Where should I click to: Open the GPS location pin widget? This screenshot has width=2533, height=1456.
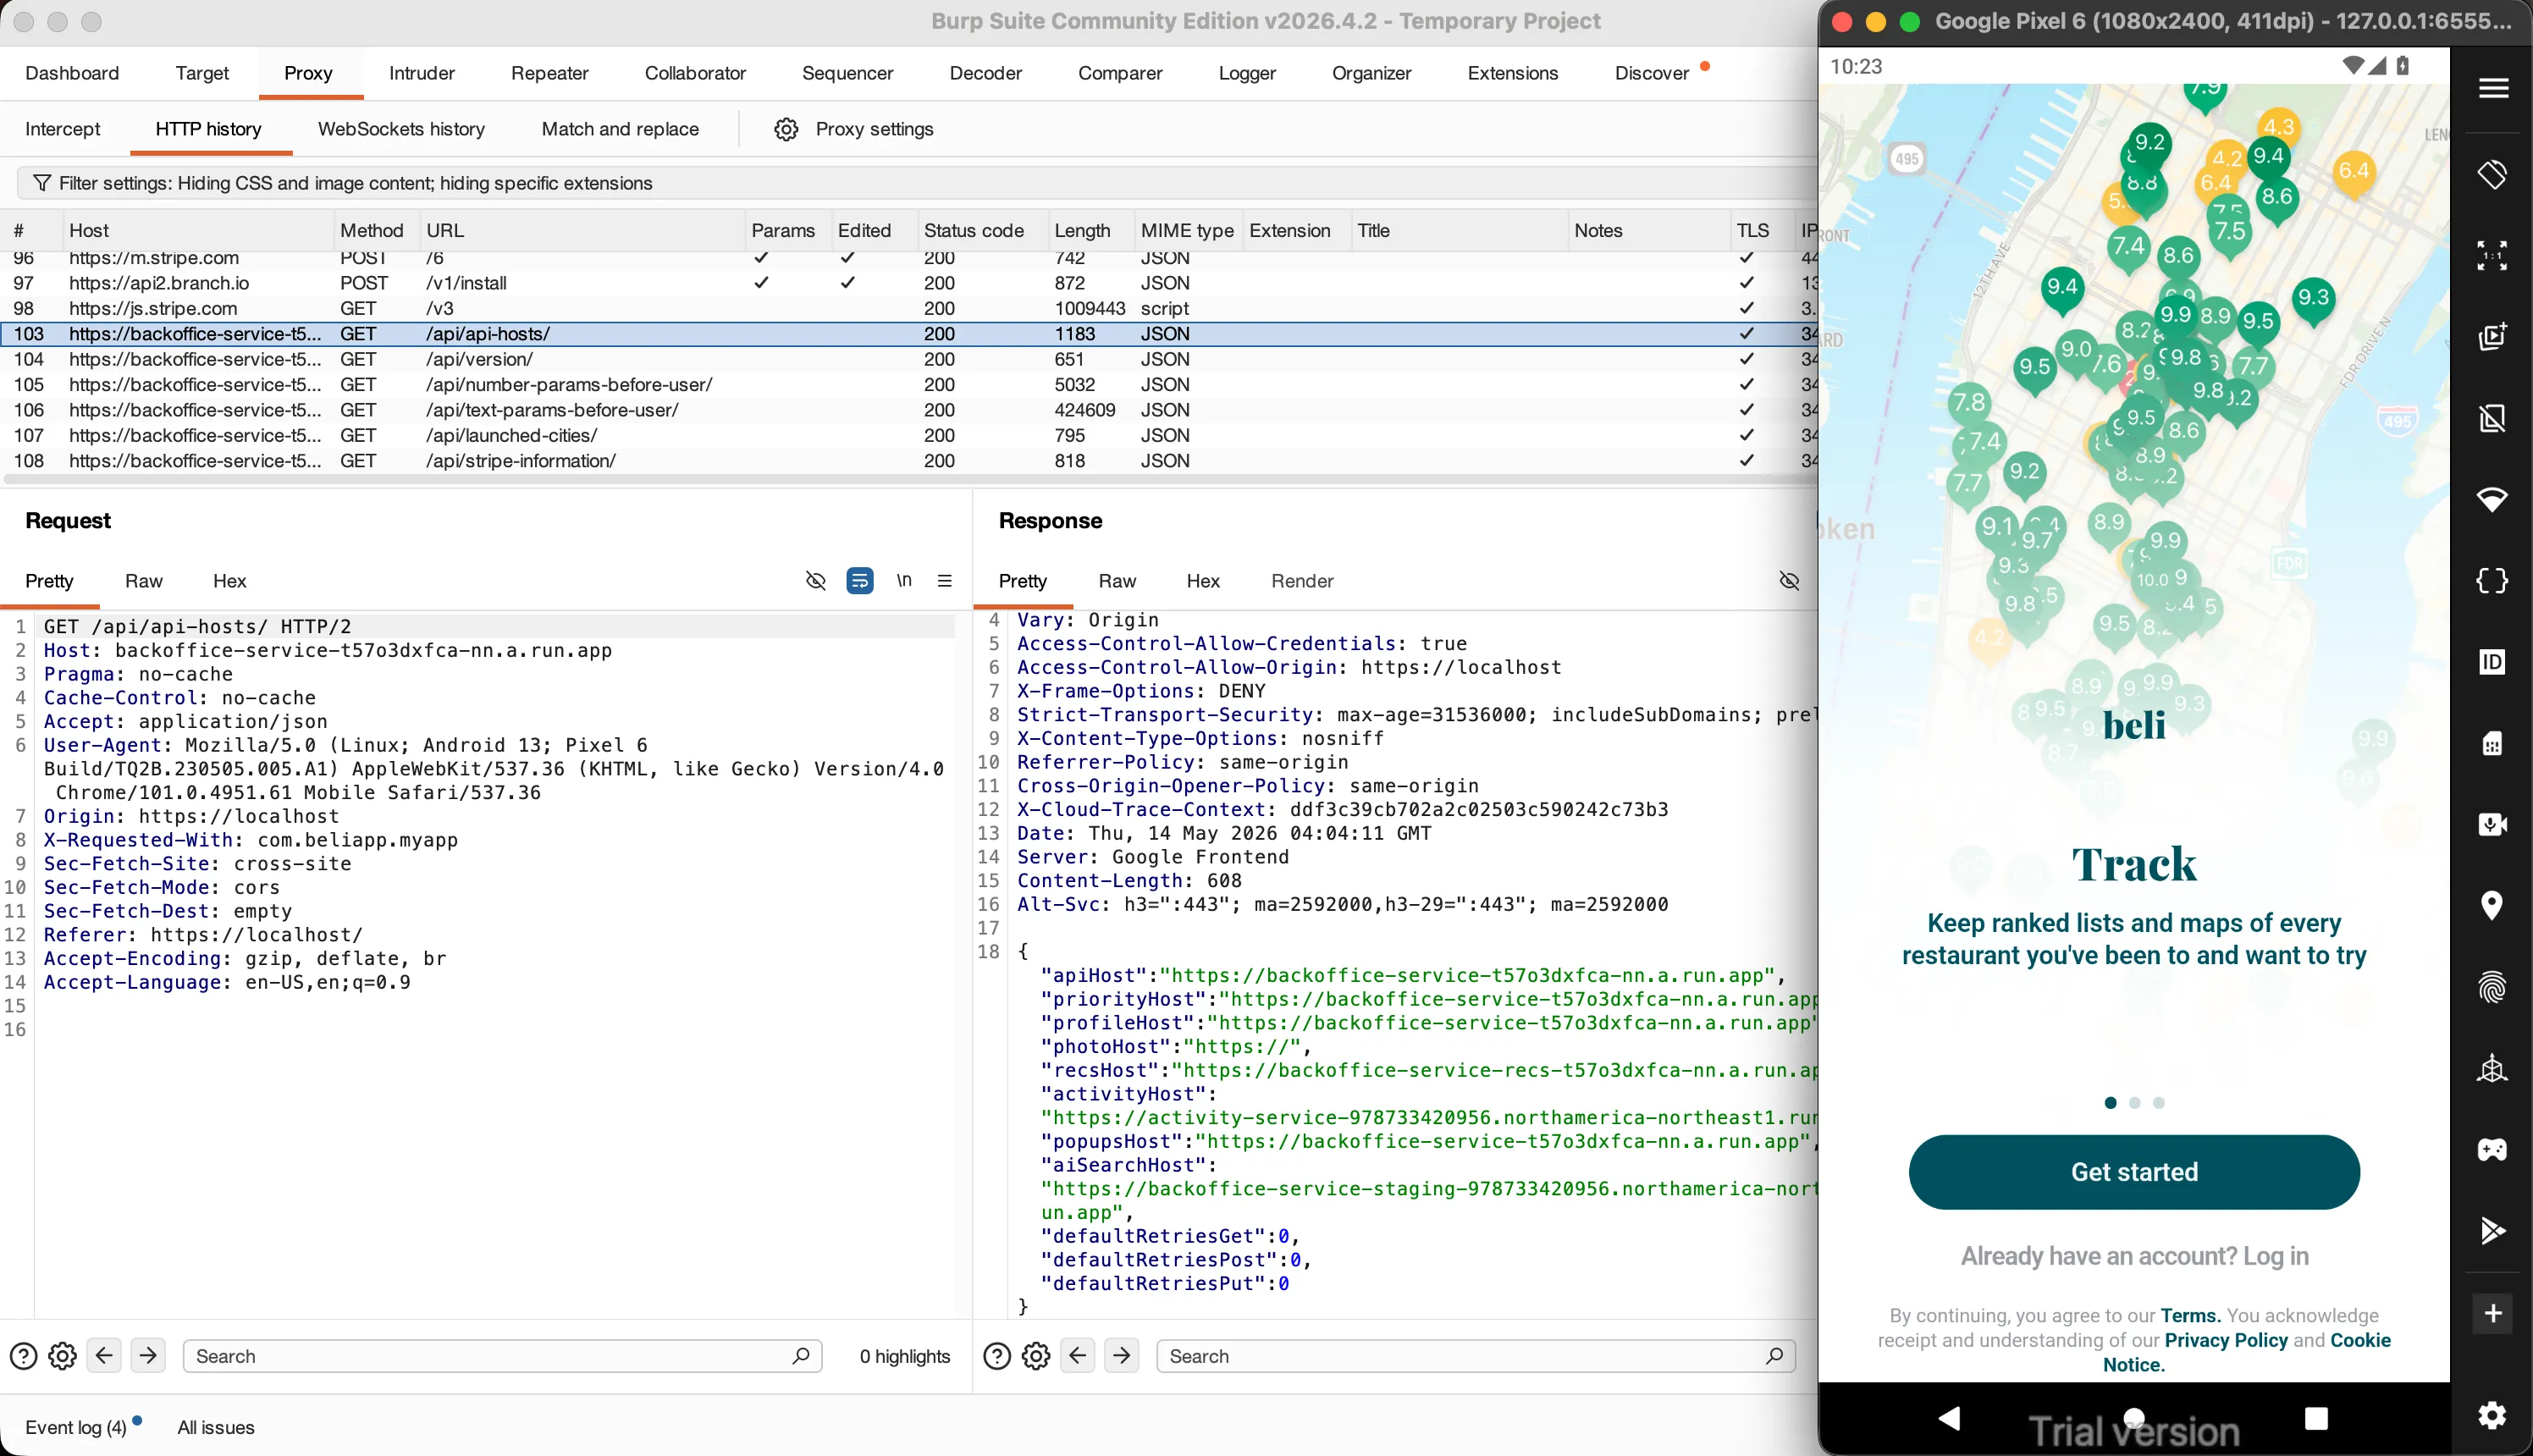(2493, 906)
